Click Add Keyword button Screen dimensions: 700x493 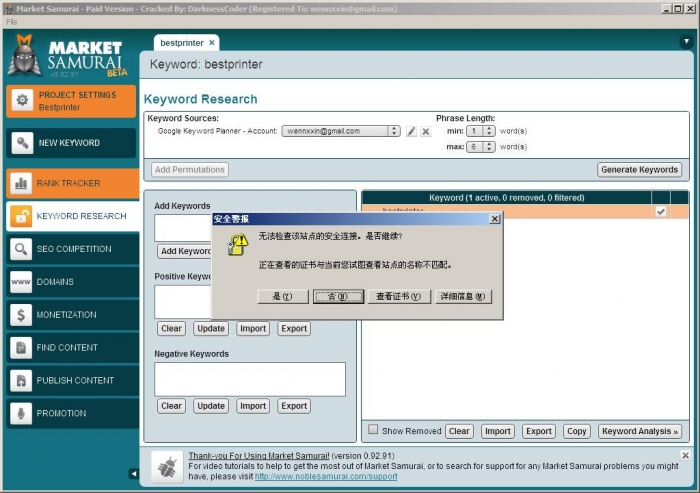[x=185, y=251]
